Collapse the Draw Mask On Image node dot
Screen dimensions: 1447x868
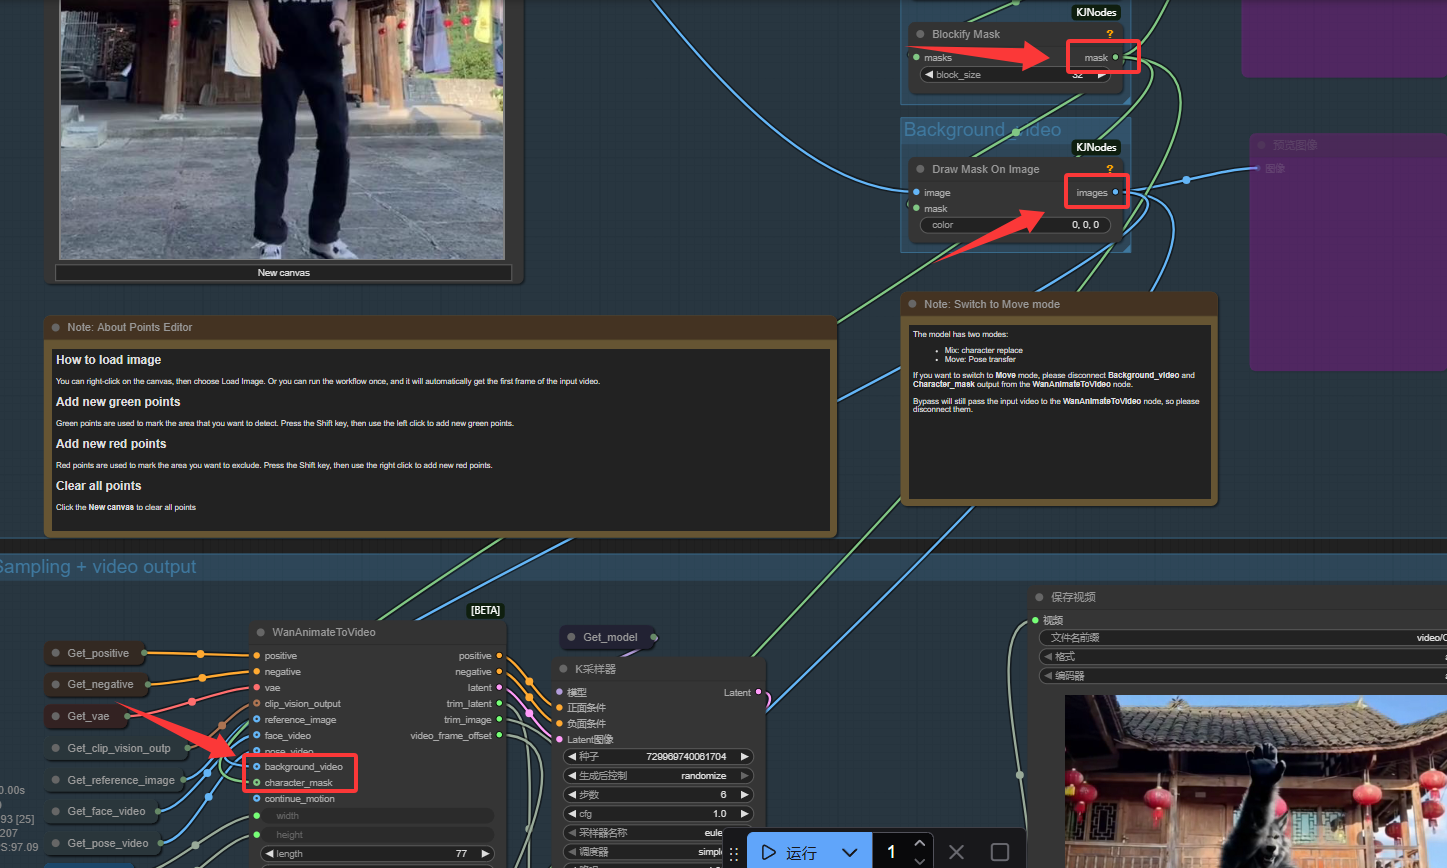921,169
